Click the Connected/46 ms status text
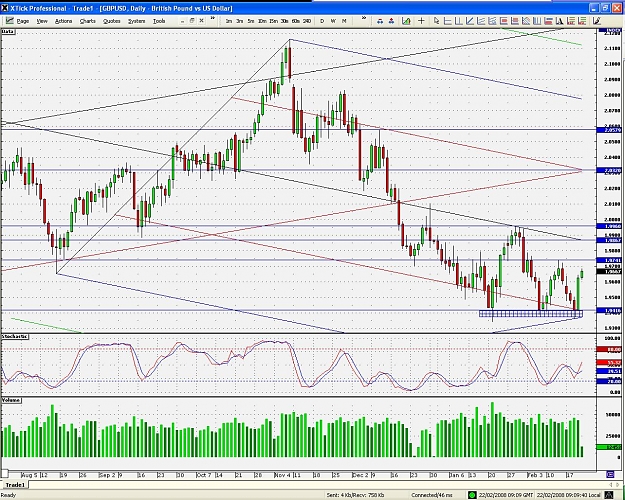The height and width of the screenshot is (500, 625). tap(432, 495)
